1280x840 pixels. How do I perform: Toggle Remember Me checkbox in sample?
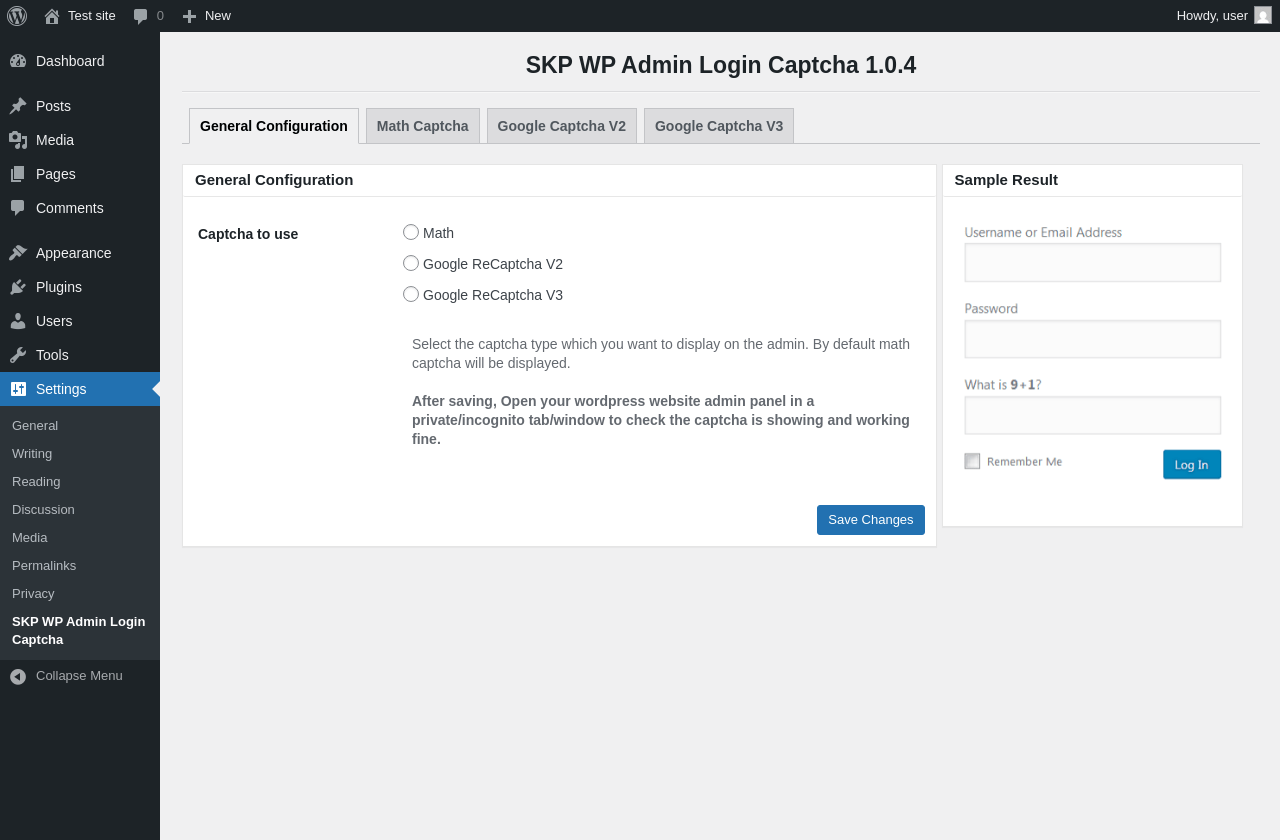[x=972, y=461]
